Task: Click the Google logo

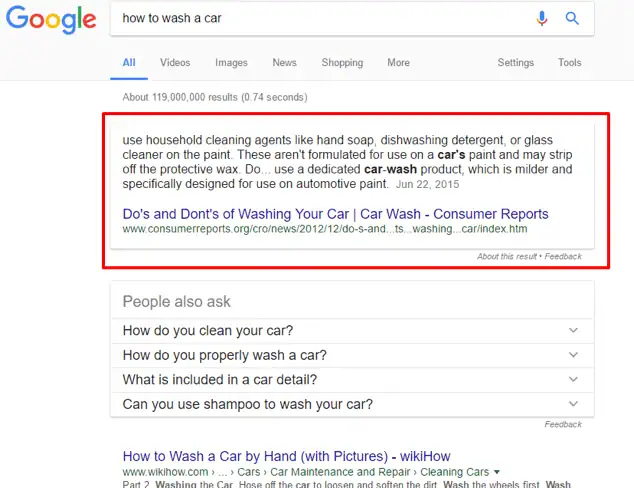Action: click(50, 19)
